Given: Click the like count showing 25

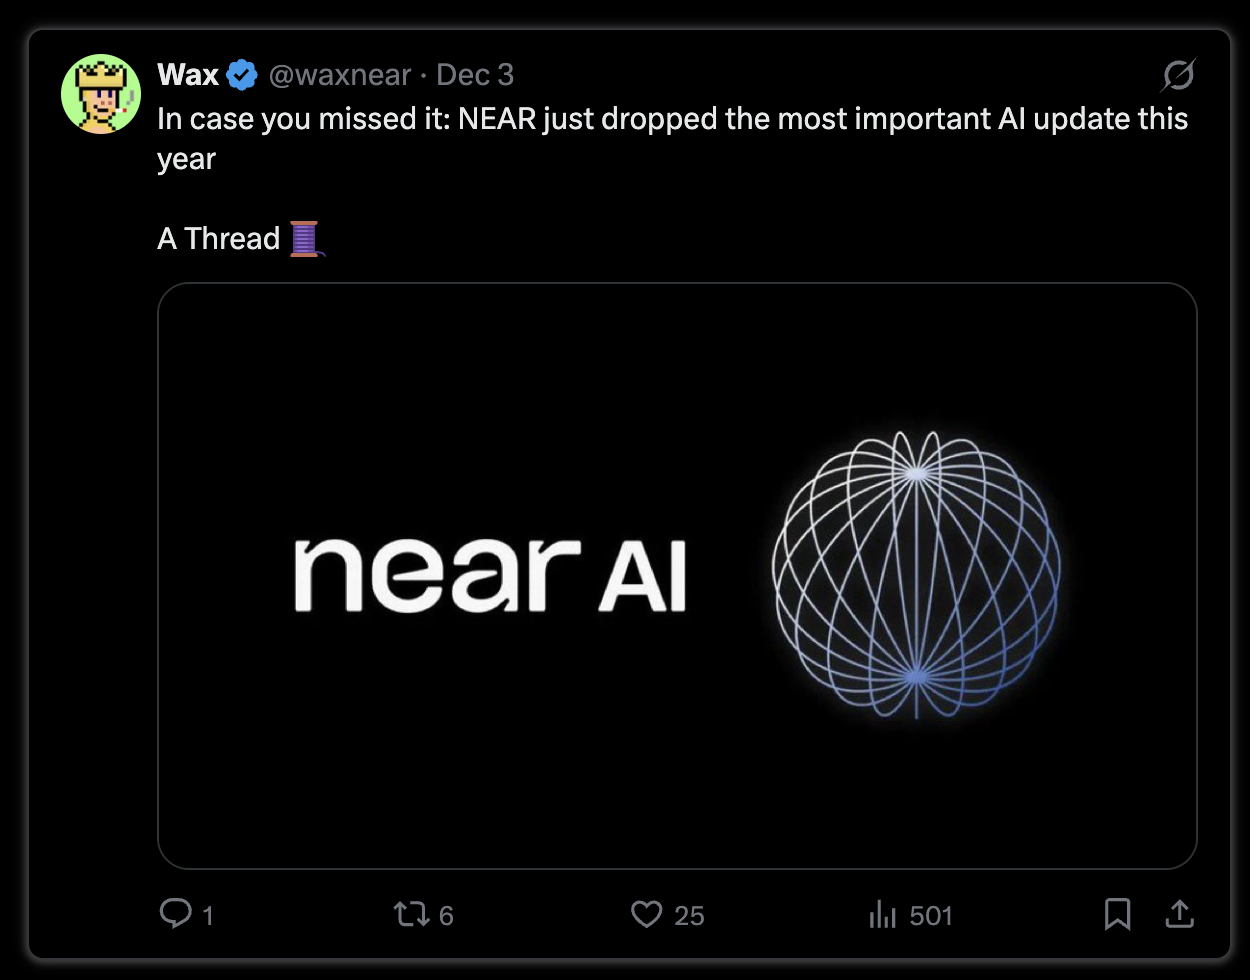Looking at the screenshot, I should click(689, 915).
